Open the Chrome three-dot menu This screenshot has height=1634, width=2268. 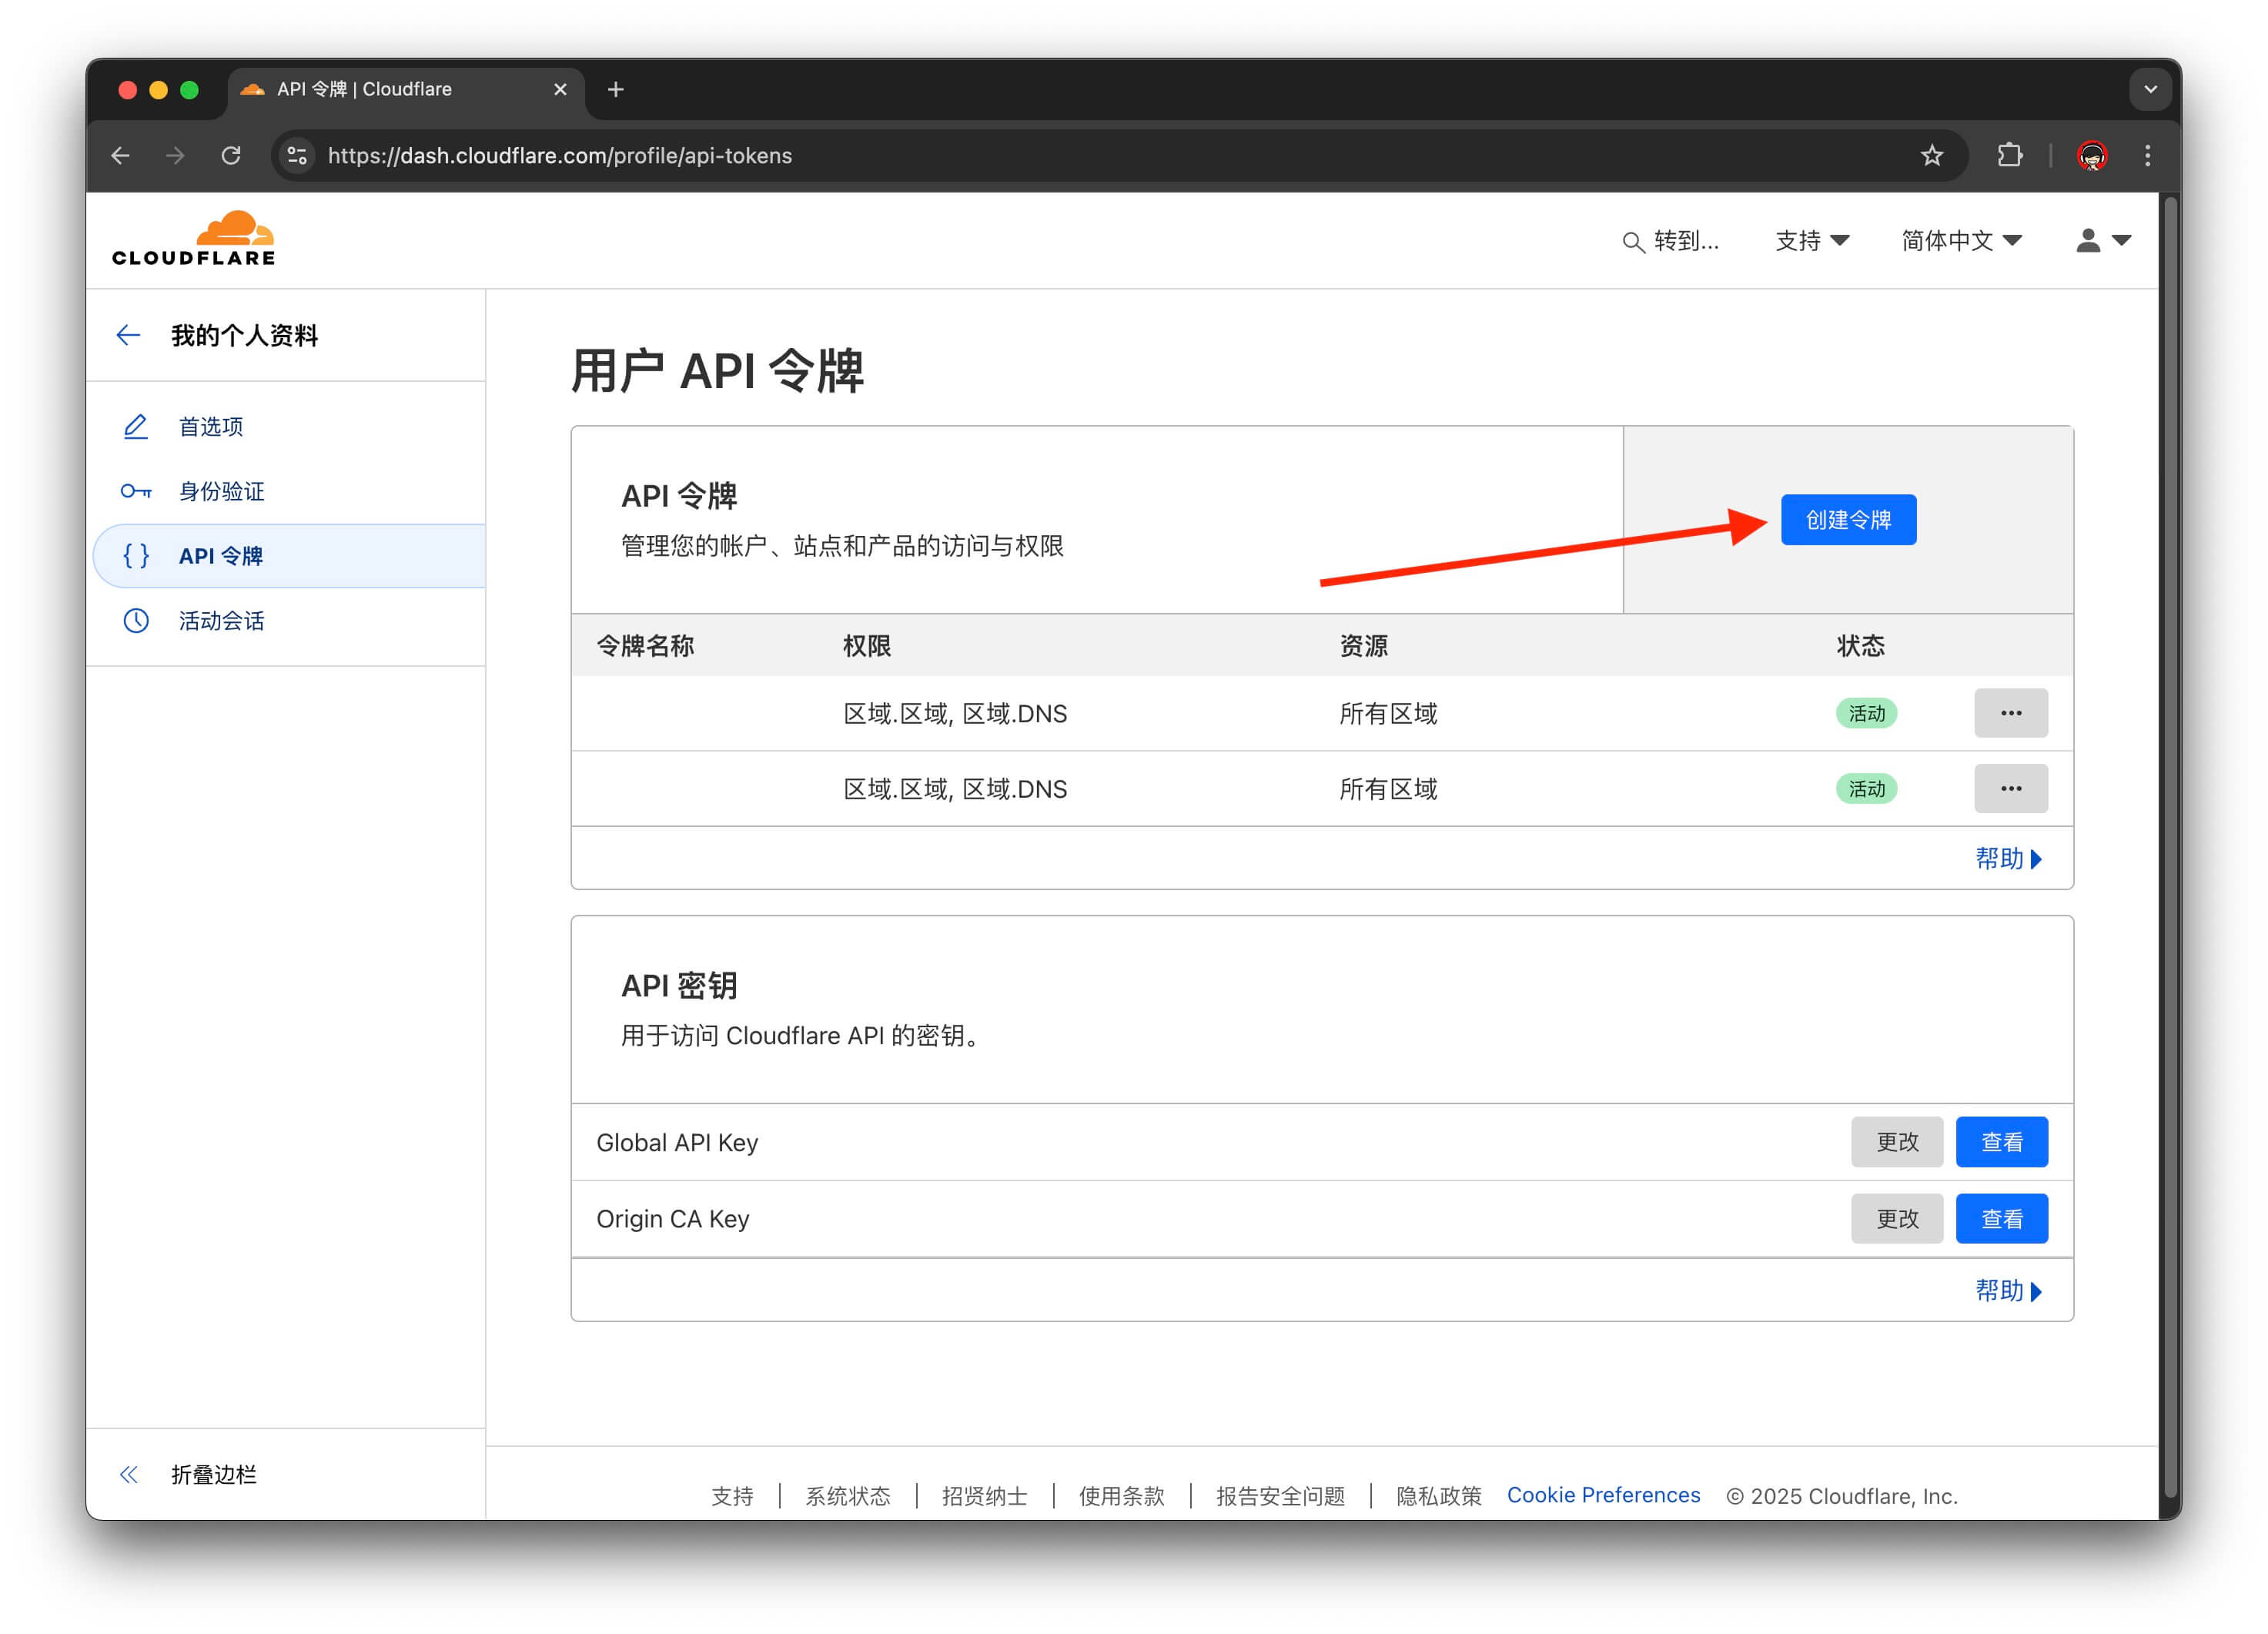point(2147,155)
